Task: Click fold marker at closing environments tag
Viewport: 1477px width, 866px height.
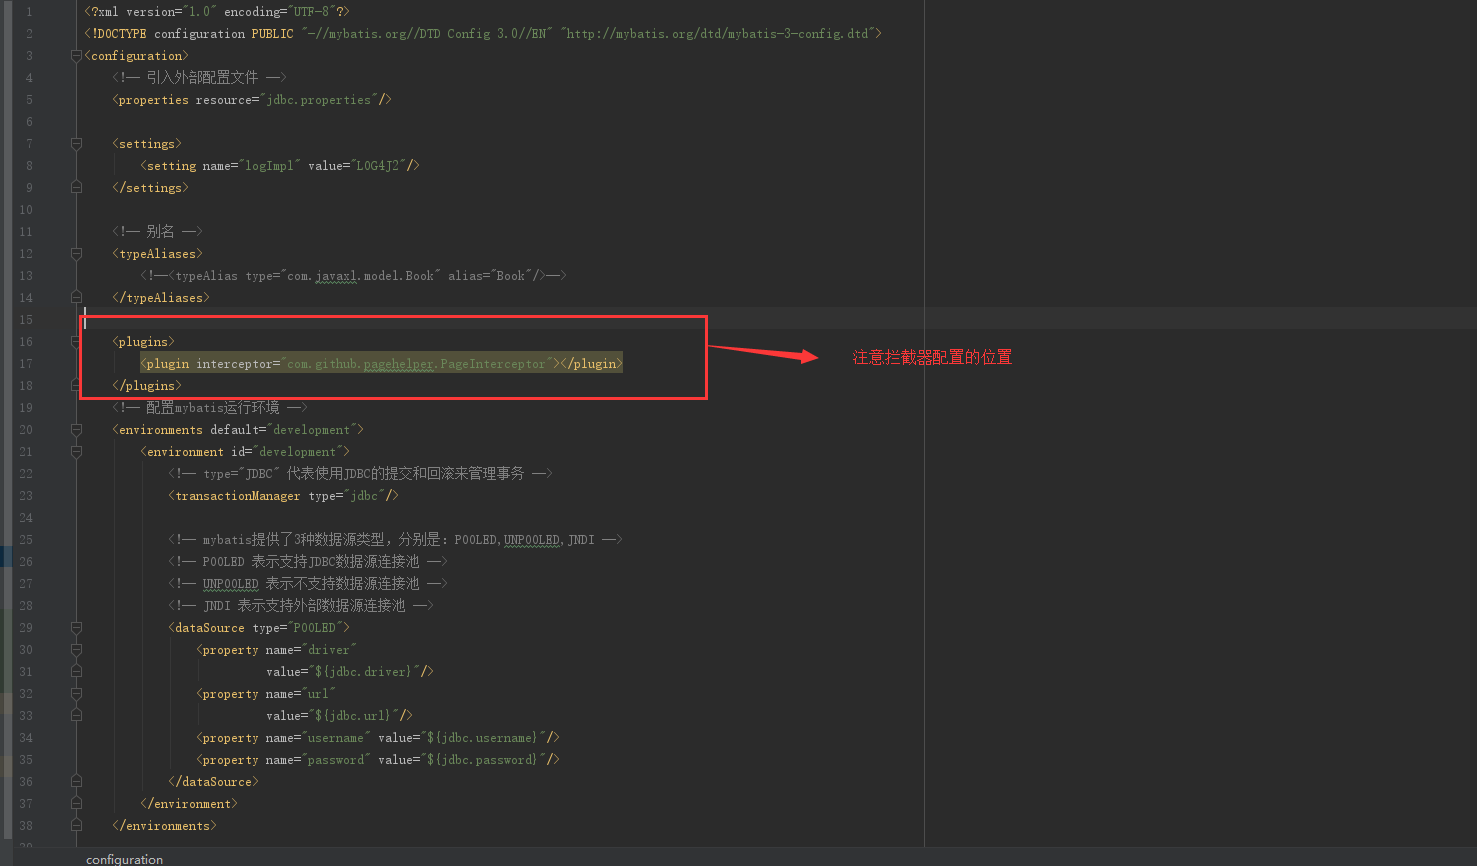Action: tap(76, 825)
